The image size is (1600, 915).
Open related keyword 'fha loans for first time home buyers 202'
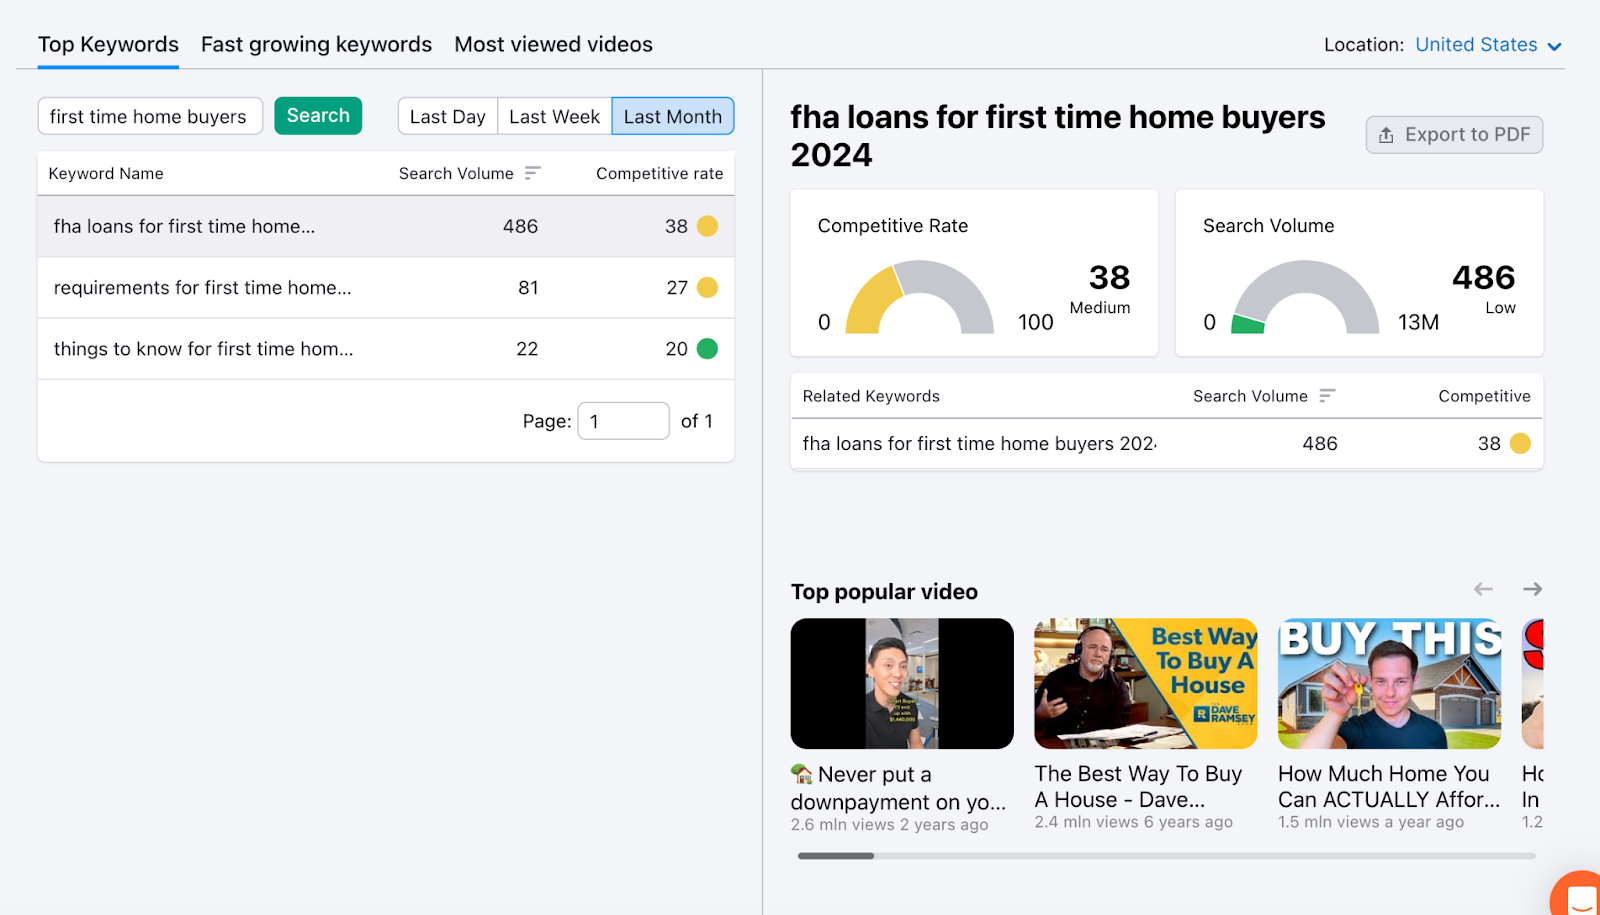pos(980,443)
